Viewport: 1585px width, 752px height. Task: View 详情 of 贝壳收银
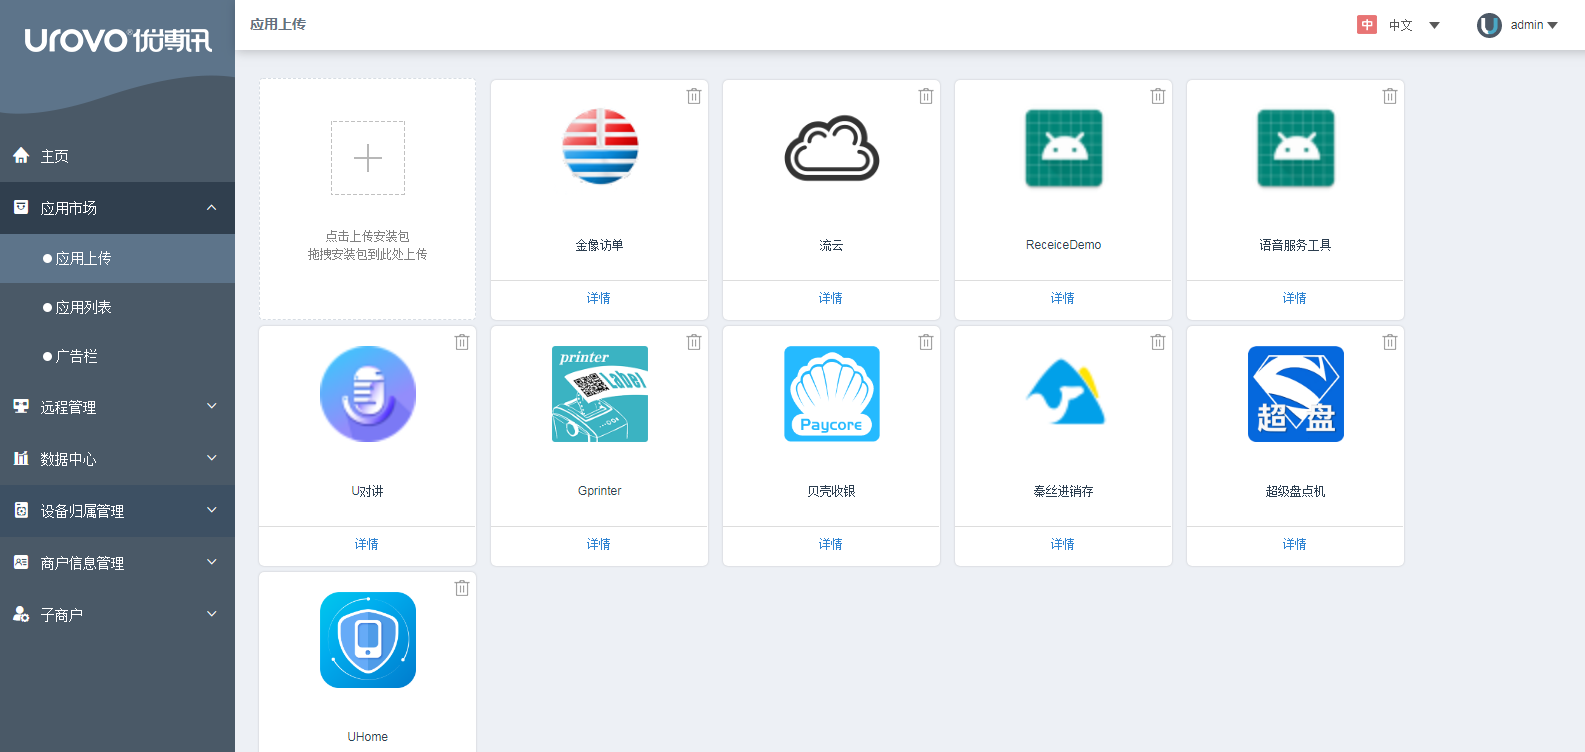pos(831,544)
